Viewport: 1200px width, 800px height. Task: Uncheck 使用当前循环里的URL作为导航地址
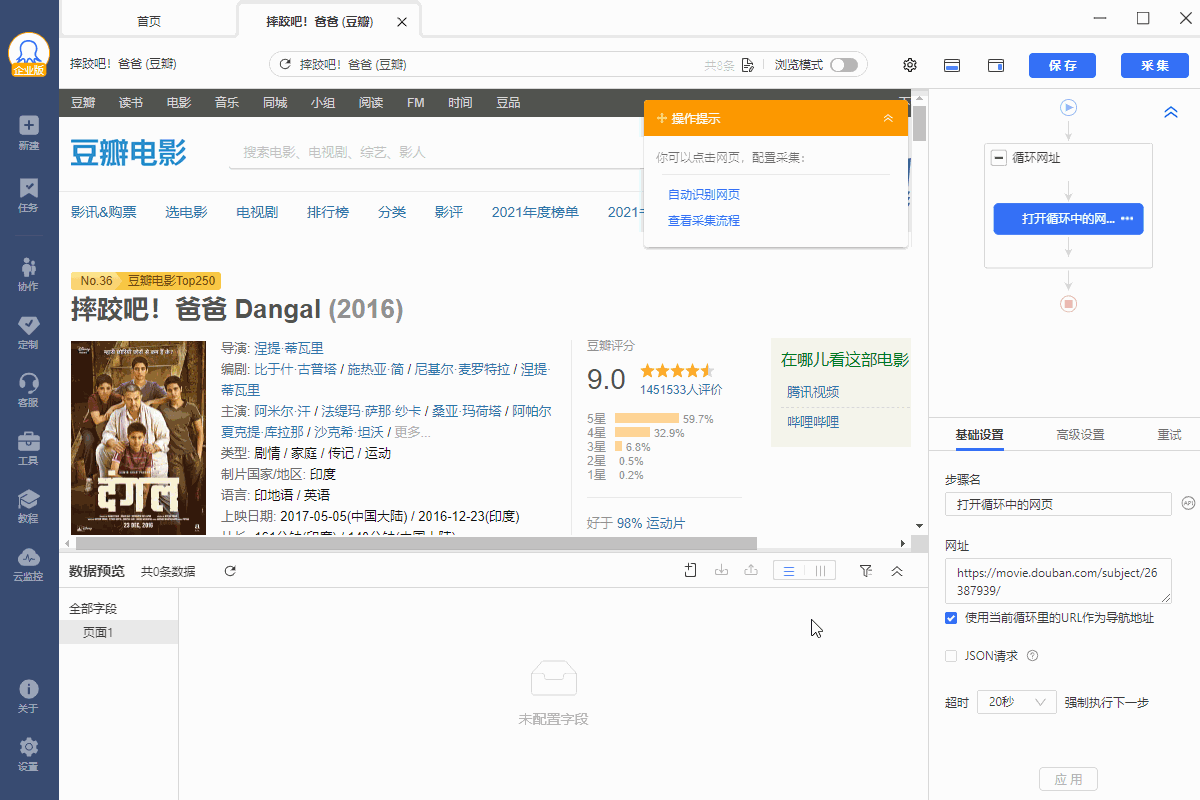pyautogui.click(x=951, y=618)
